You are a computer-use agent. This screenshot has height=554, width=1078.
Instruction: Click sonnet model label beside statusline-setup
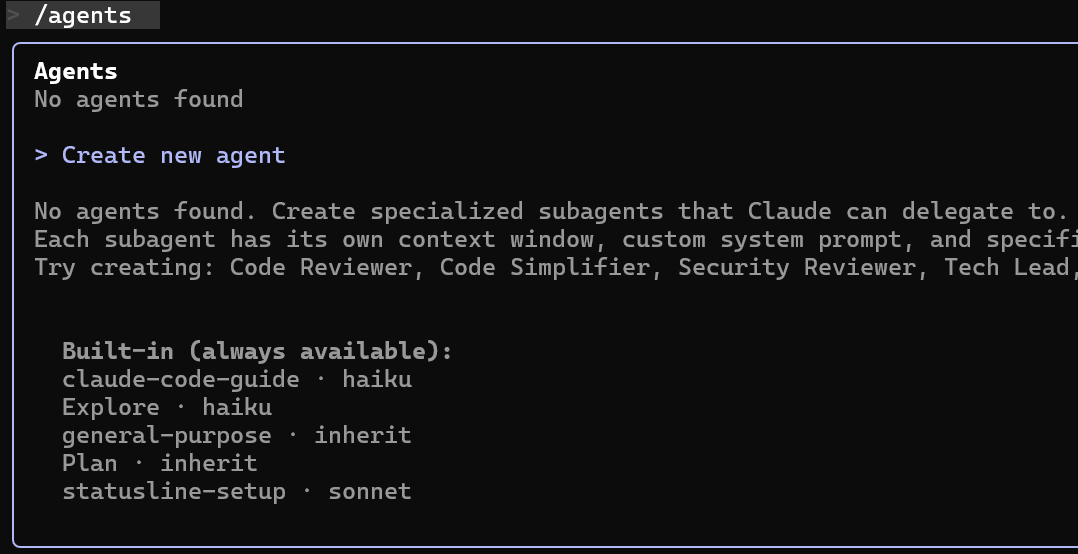click(370, 492)
